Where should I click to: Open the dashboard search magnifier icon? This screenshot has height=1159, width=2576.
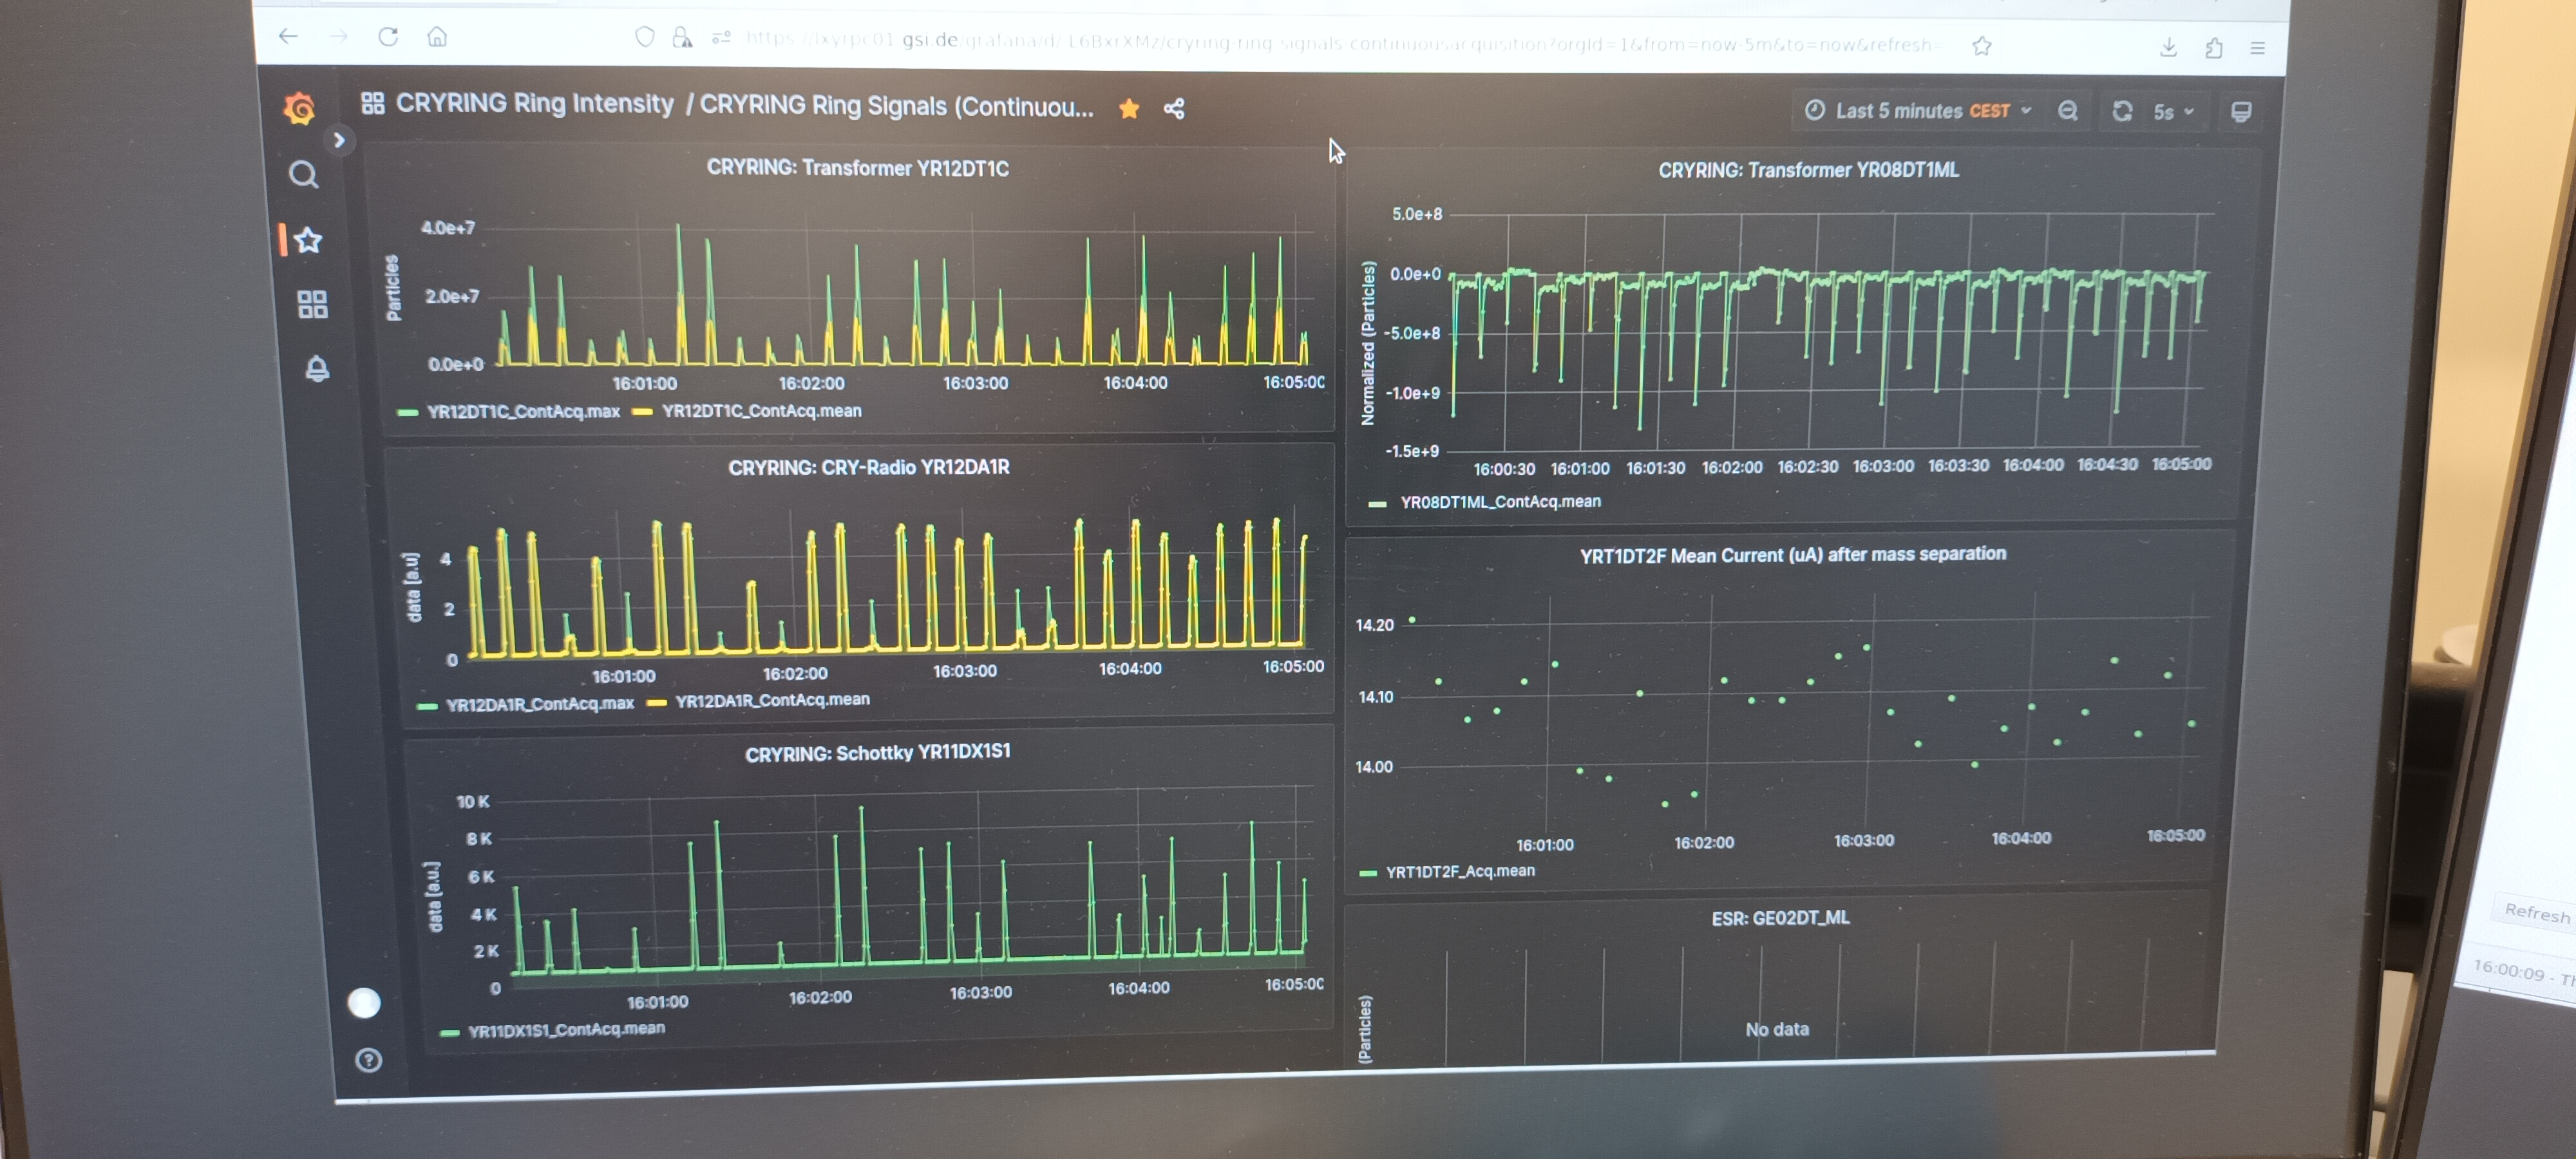tap(303, 175)
